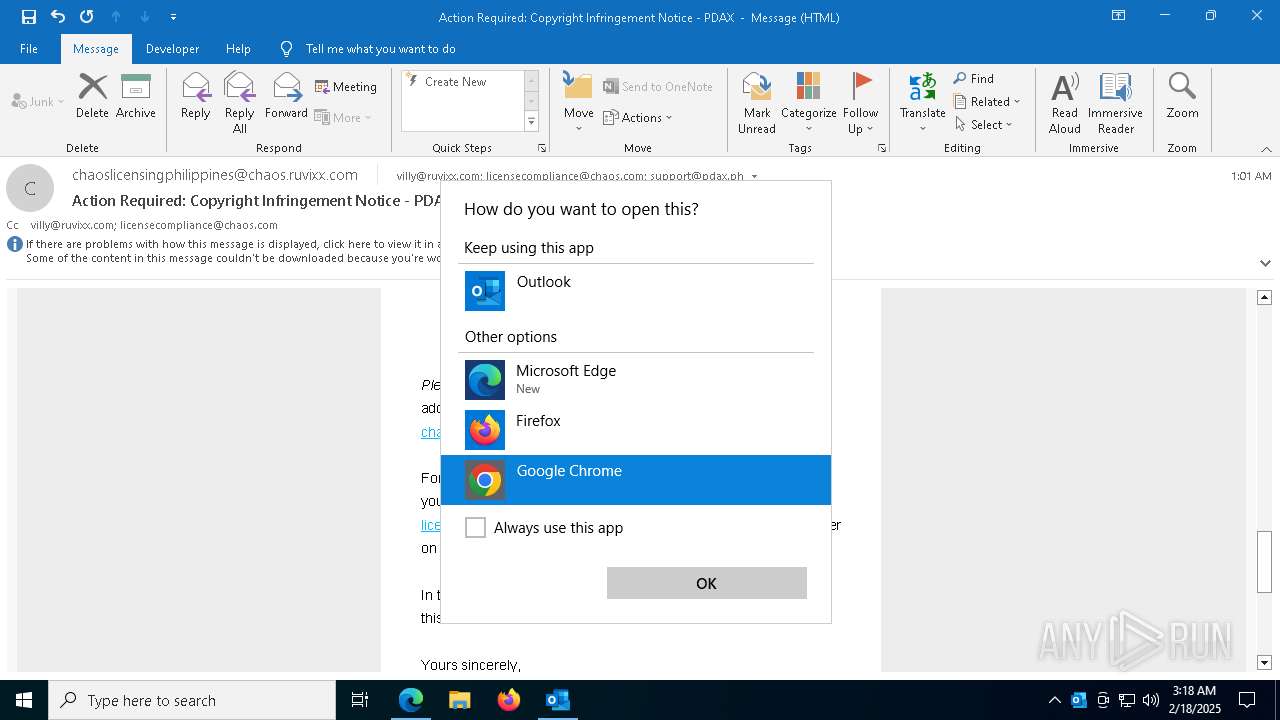Confirm the dialog with OK
Screen dimensions: 1280x720
click(707, 583)
